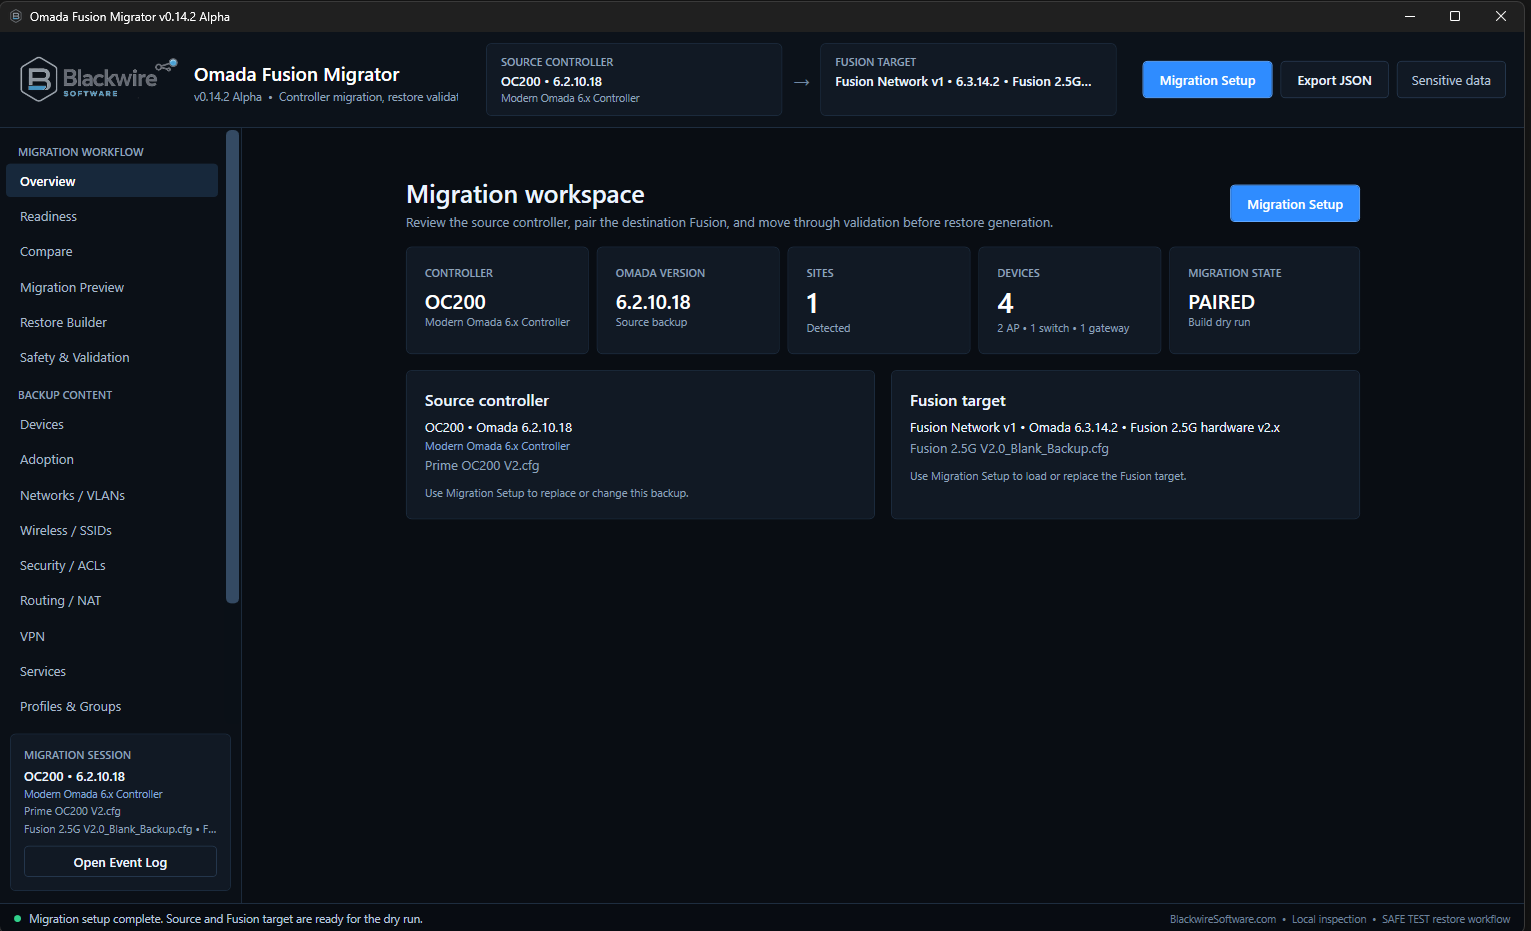Click the app icon in the title bar
The width and height of the screenshot is (1531, 931).
15,16
